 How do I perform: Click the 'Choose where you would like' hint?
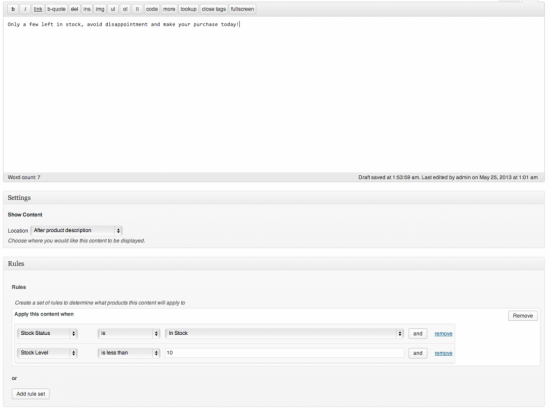(x=76, y=241)
